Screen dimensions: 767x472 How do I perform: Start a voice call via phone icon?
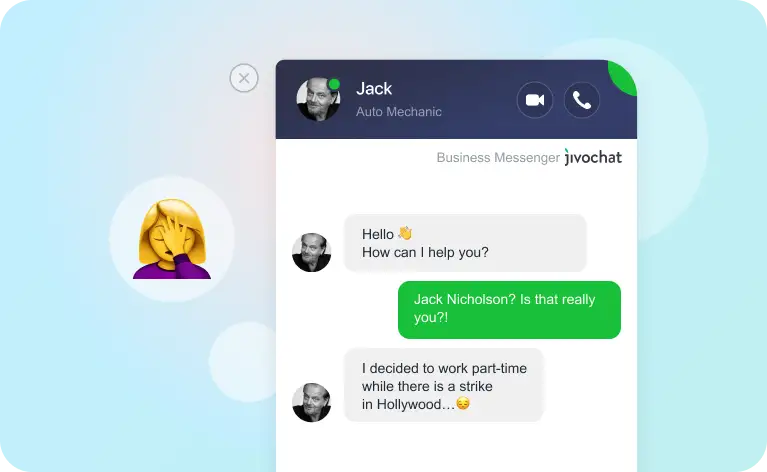click(582, 100)
